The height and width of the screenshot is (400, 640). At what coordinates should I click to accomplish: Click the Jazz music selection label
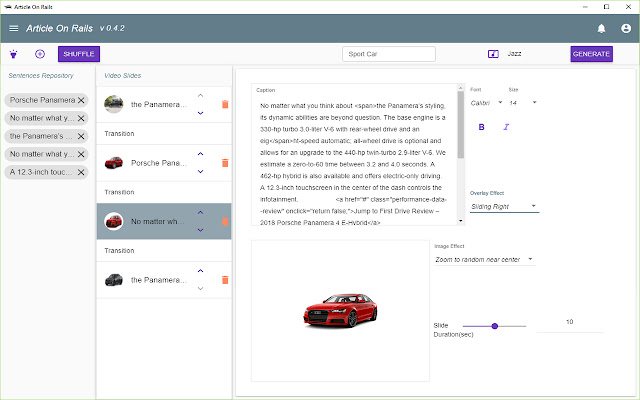click(514, 54)
